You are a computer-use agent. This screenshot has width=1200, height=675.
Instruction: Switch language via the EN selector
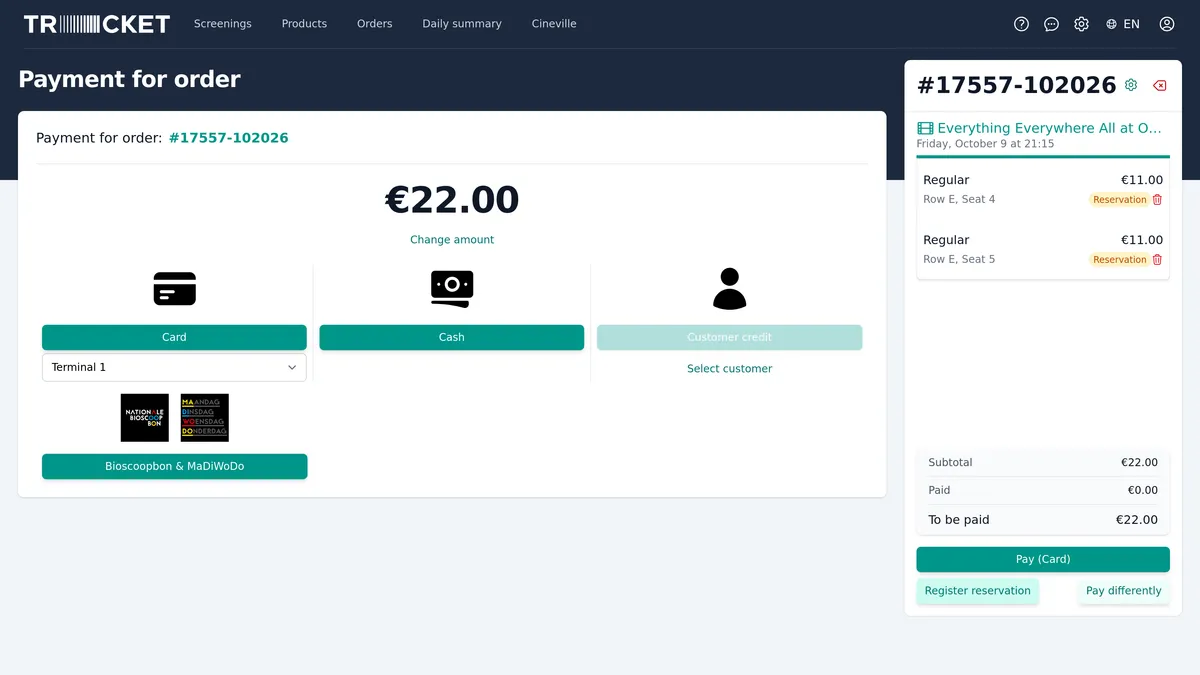coord(1122,24)
